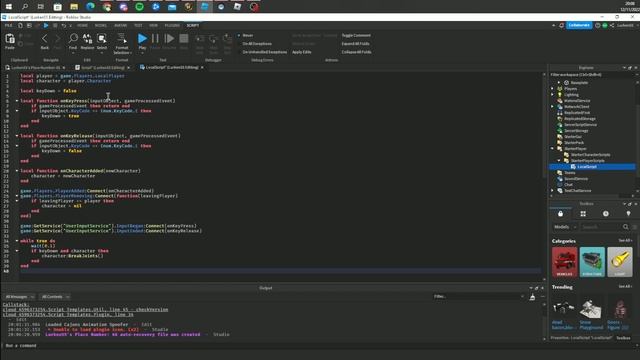This screenshot has width=640, height=360.
Task: Select LocalScript in Explorer tree
Action: (x=587, y=167)
